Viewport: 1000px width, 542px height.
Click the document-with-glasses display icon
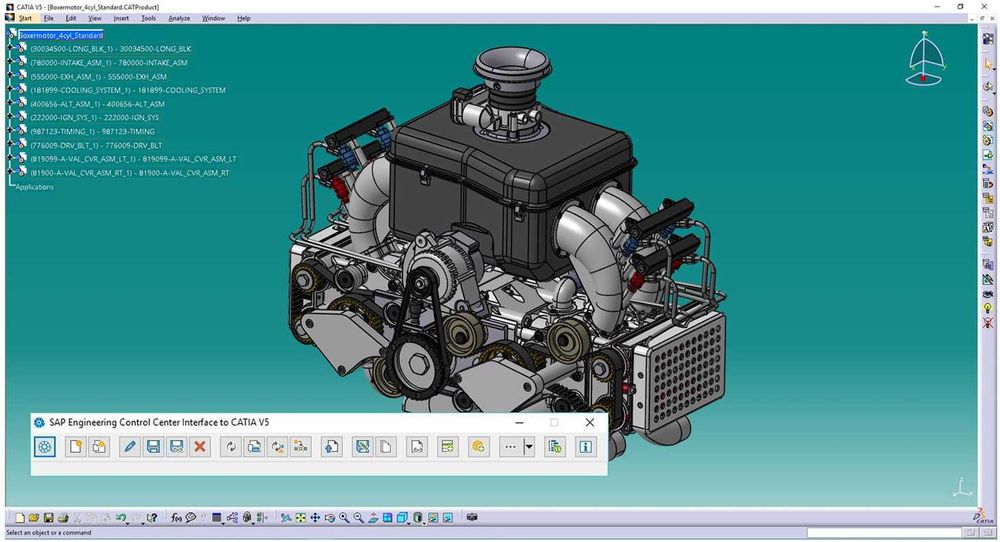(417, 447)
